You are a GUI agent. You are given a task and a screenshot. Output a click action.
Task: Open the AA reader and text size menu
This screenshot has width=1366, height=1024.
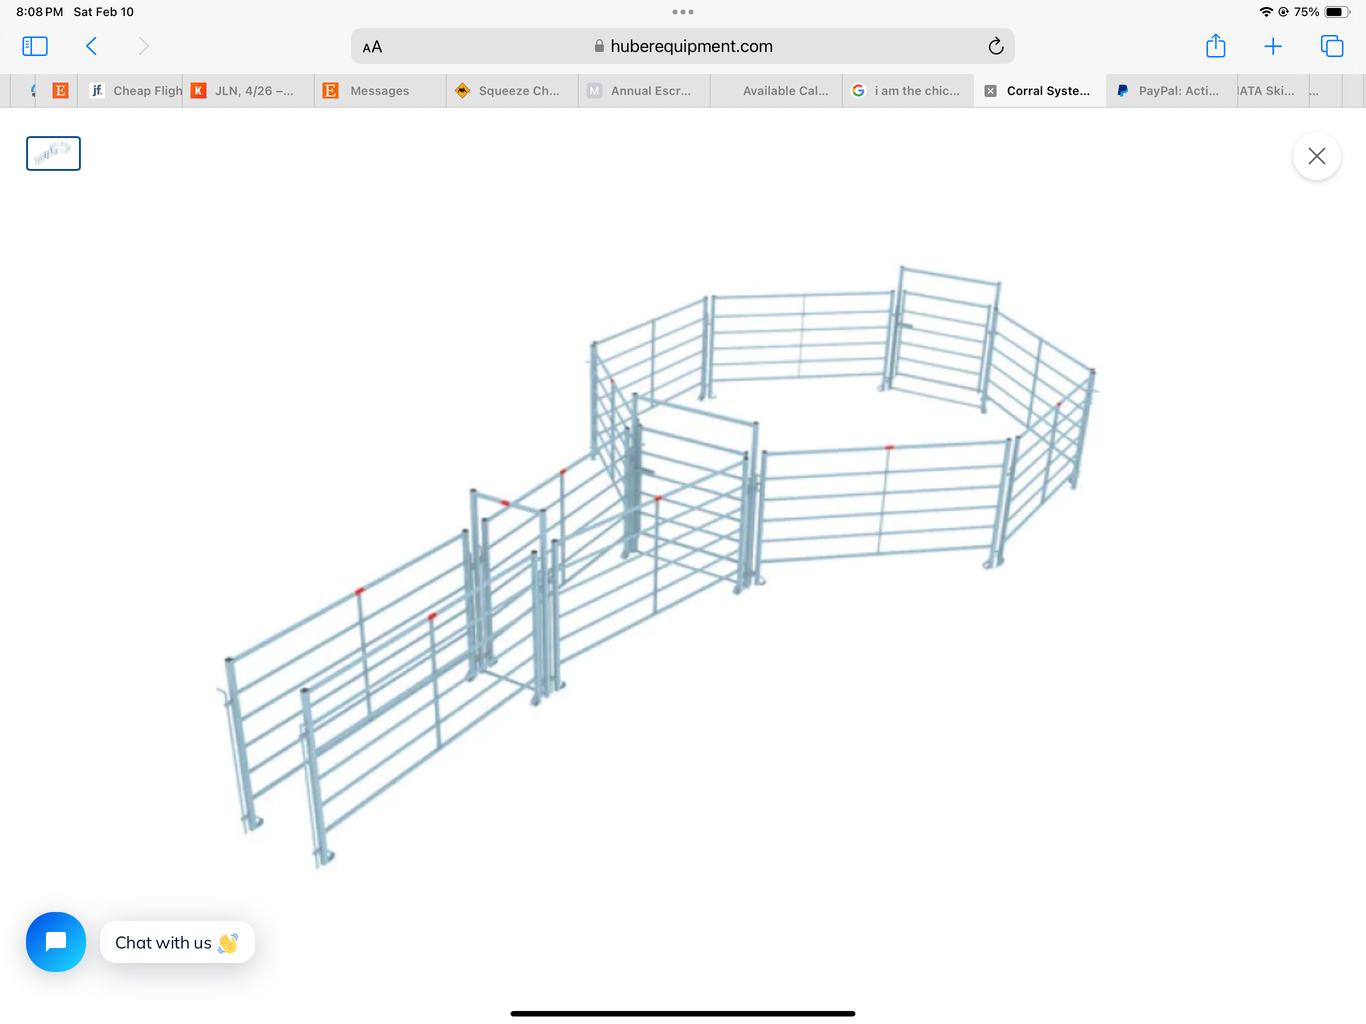click(x=372, y=47)
